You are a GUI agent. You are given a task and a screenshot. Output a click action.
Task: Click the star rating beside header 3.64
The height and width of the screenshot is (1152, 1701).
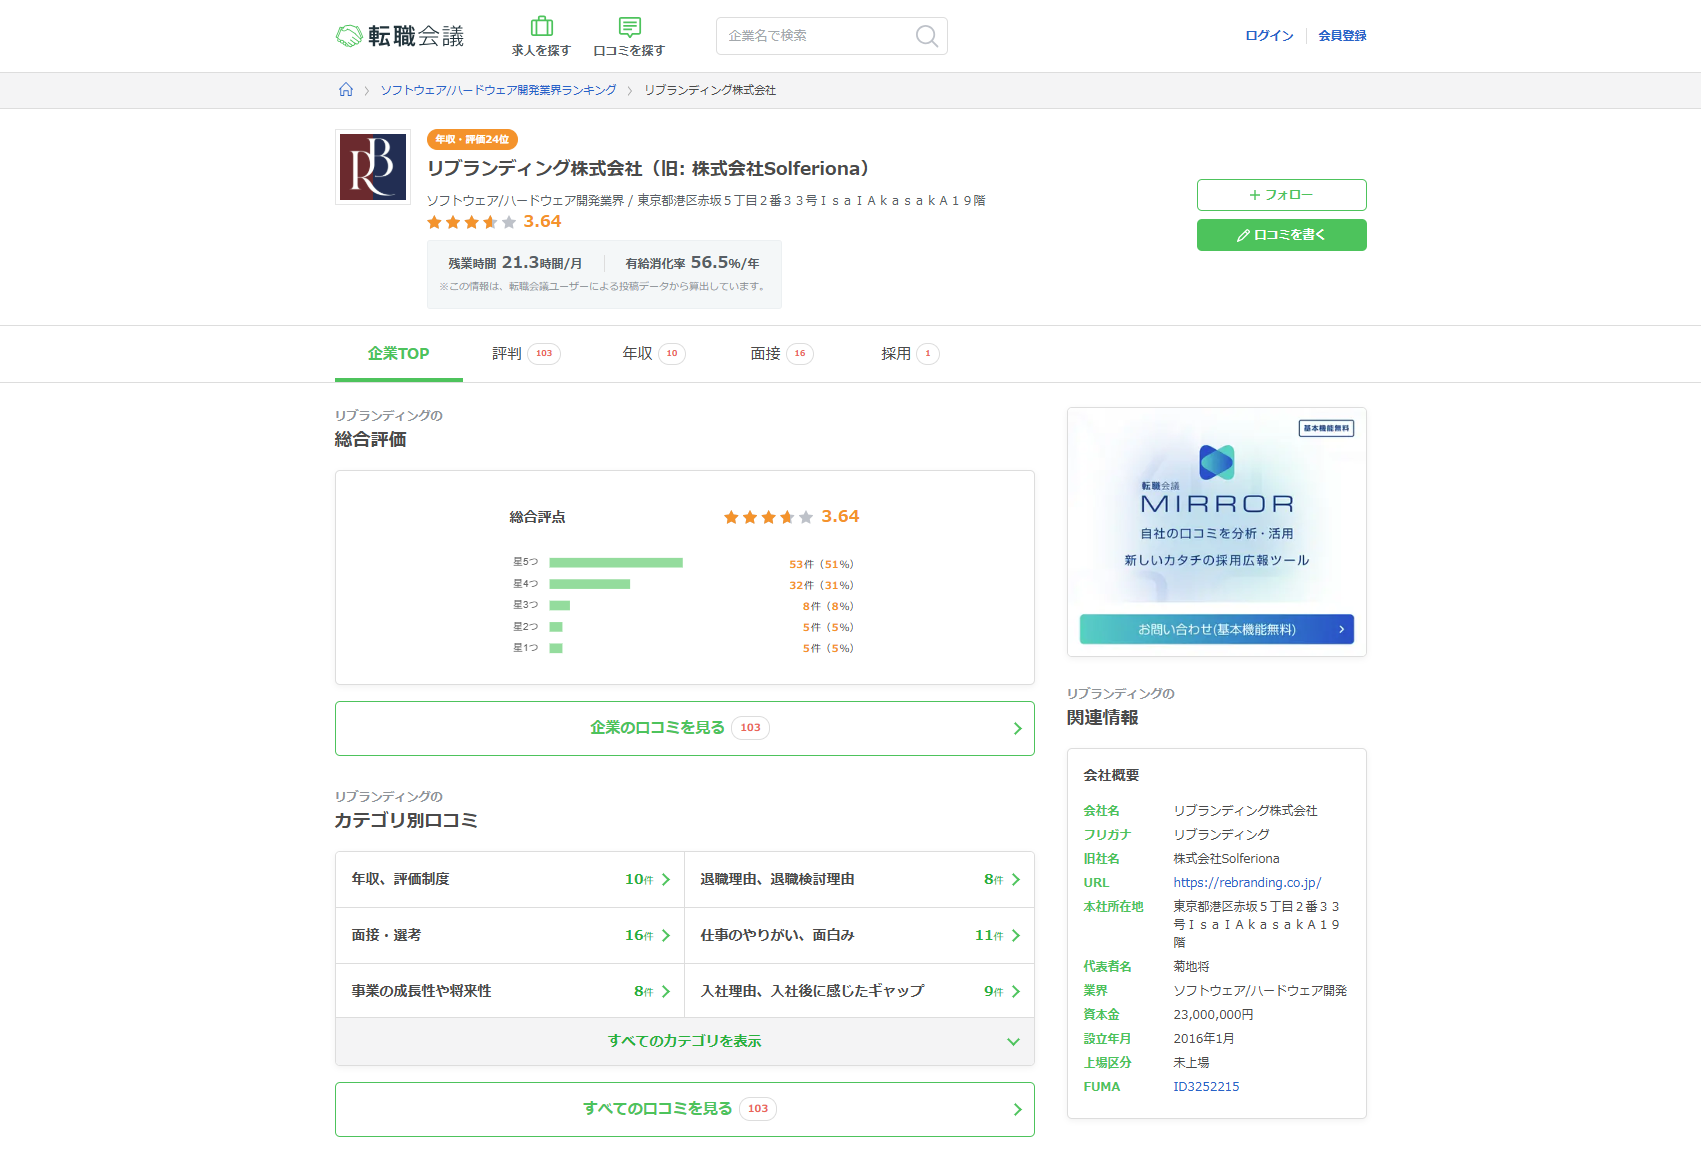(471, 222)
